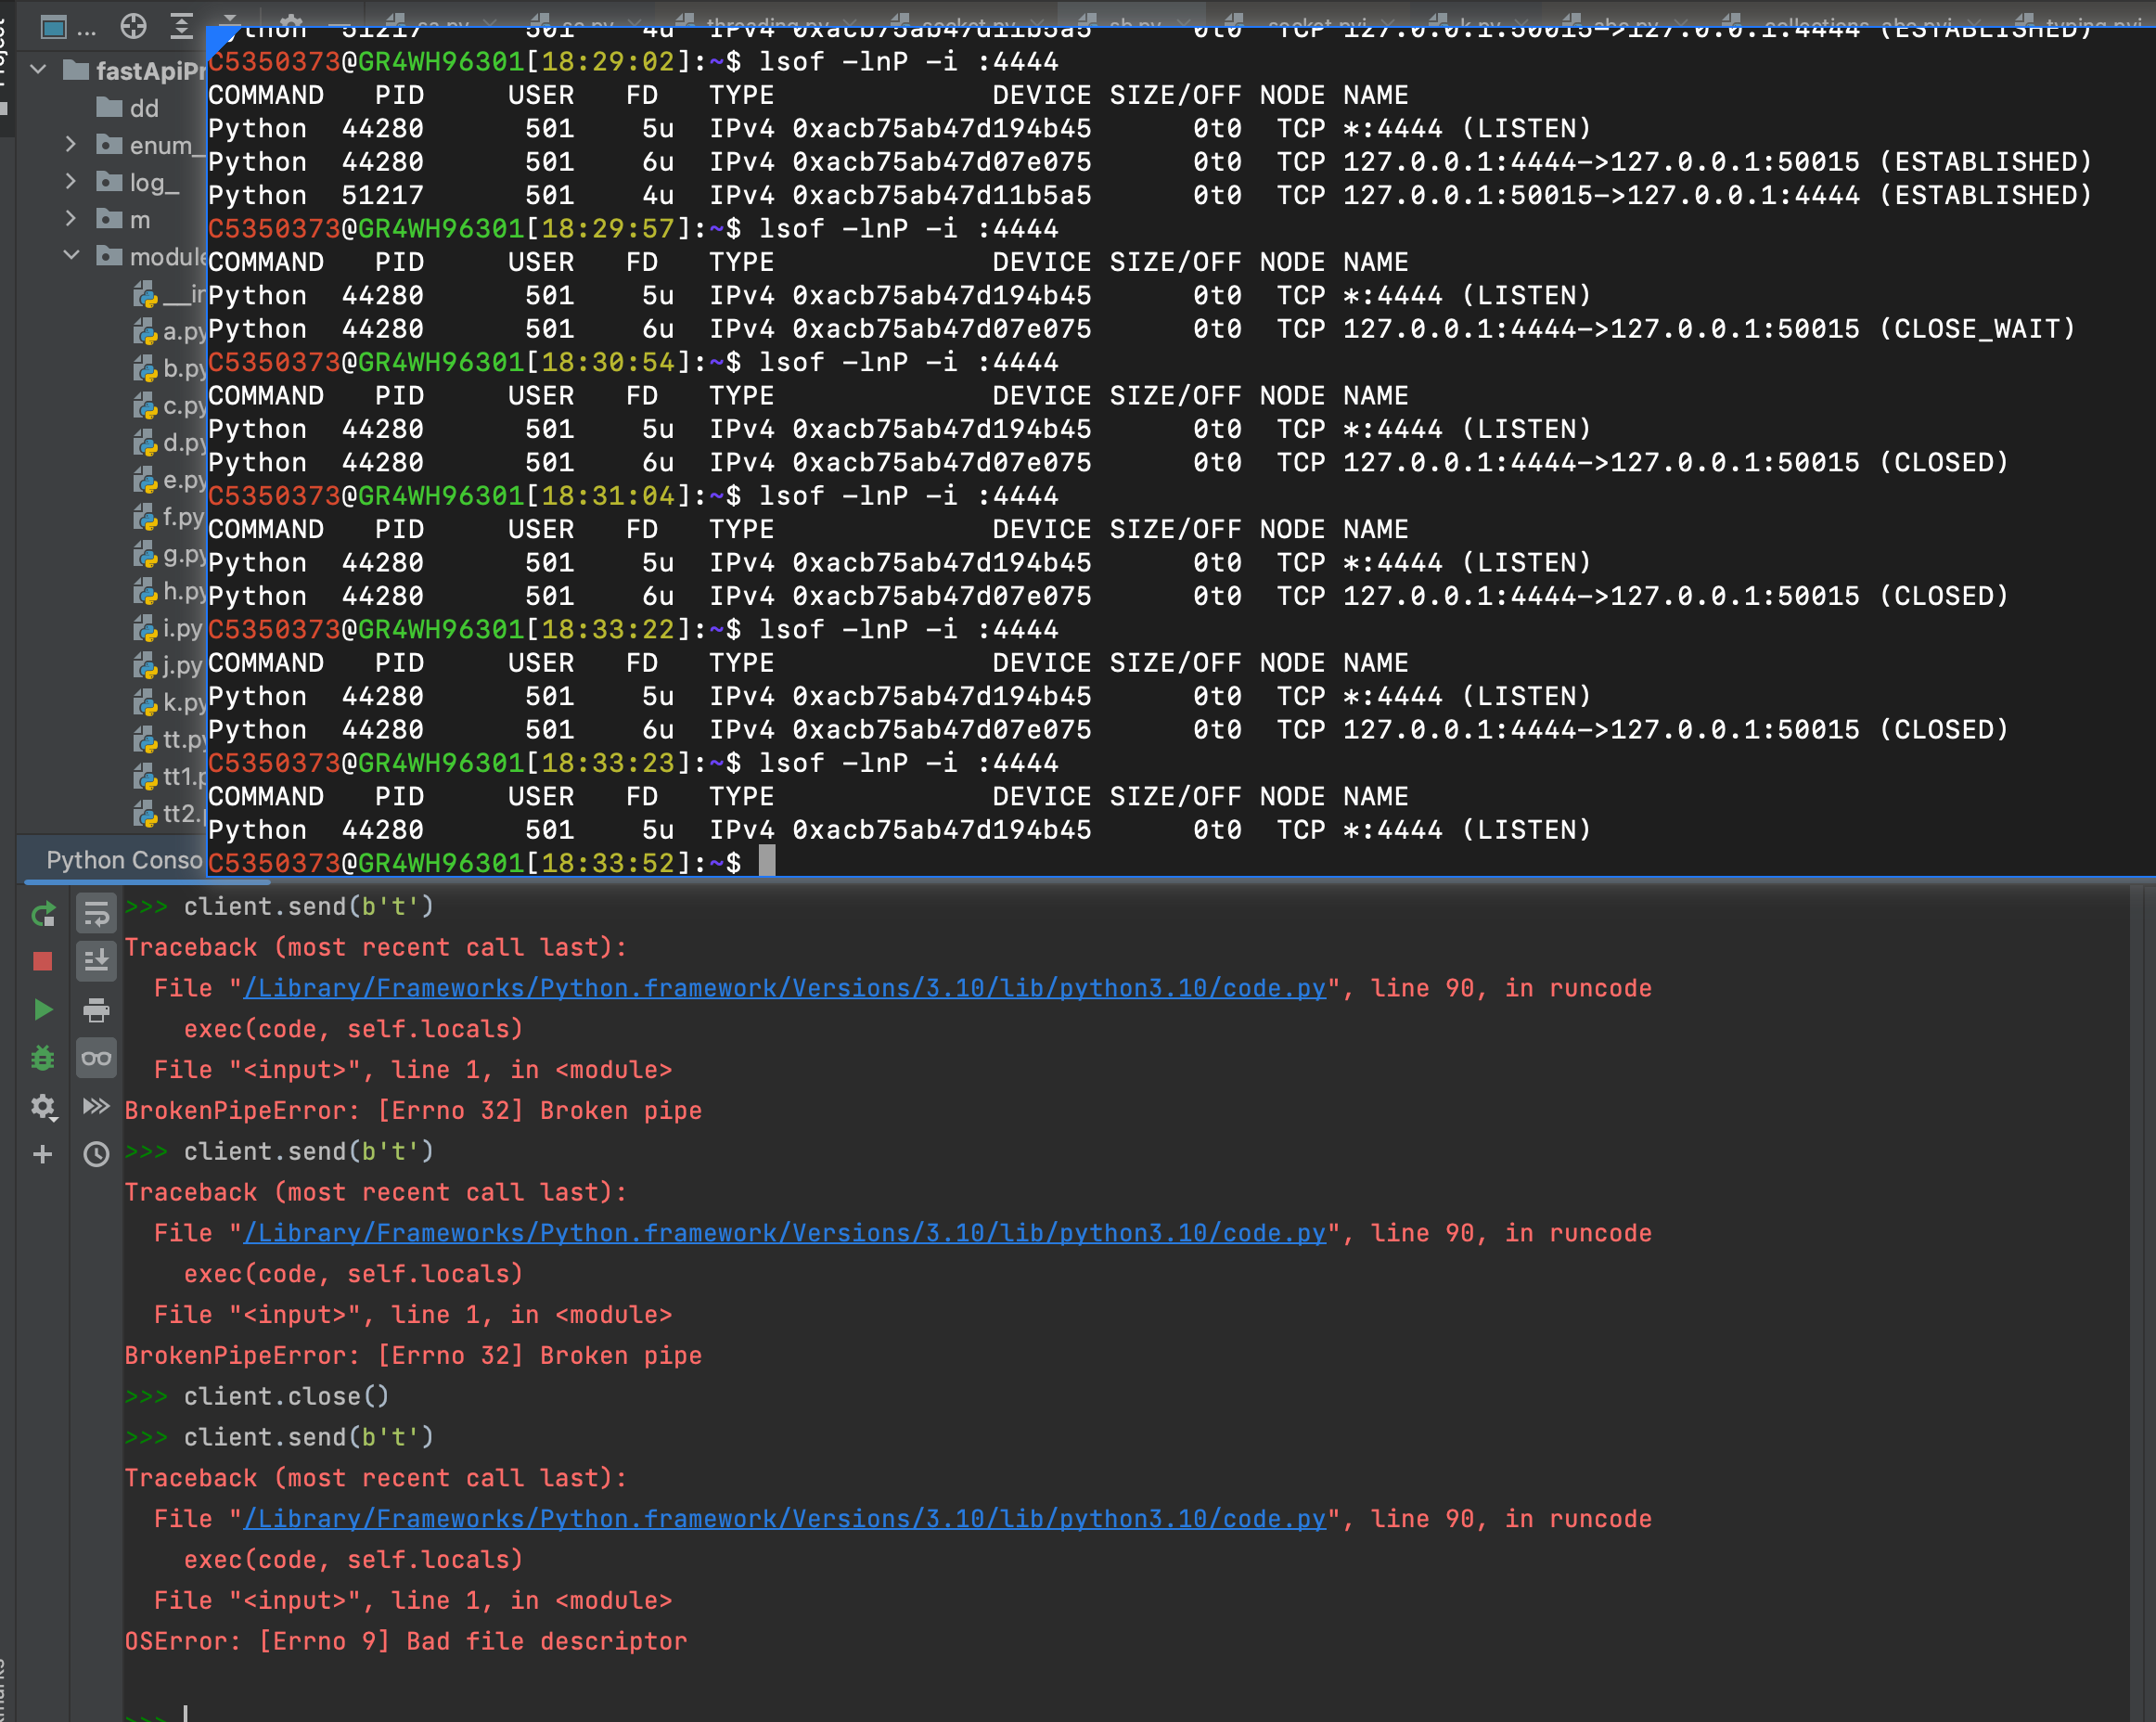Attach the debugger using the bug icon
Viewport: 2156px width, 1722px height.
coord(42,1058)
